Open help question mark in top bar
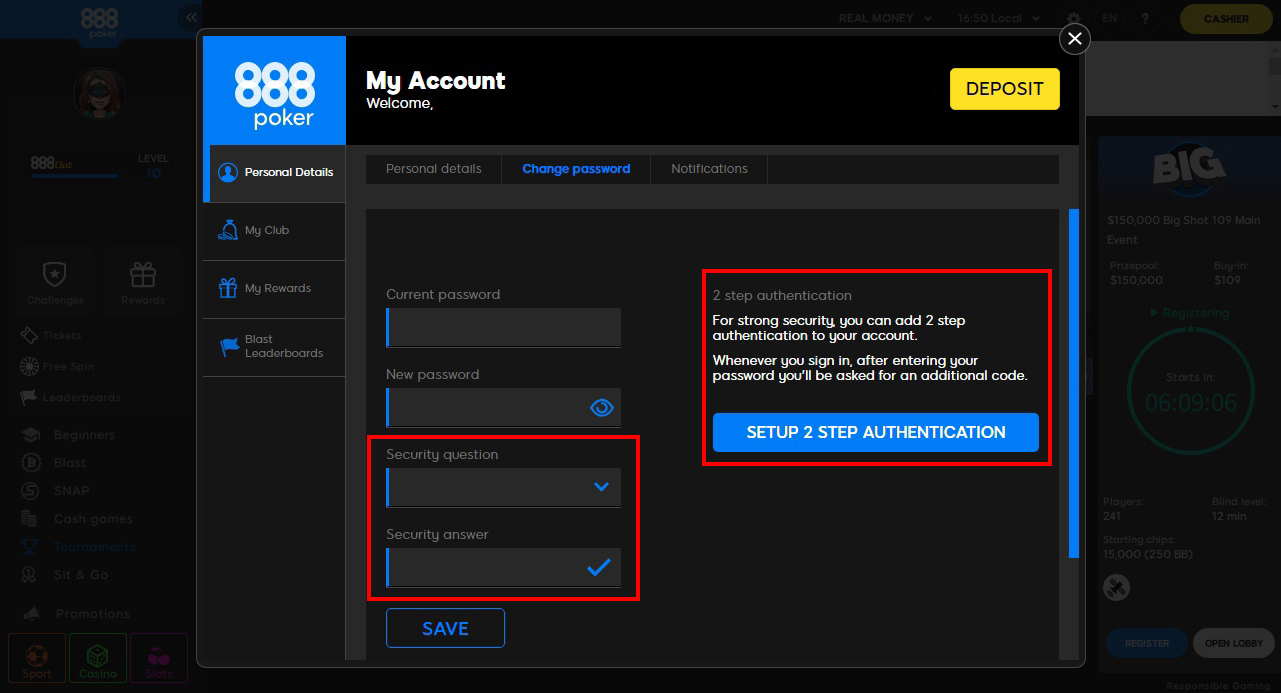Screen dimensions: 1281x693 click(1145, 18)
